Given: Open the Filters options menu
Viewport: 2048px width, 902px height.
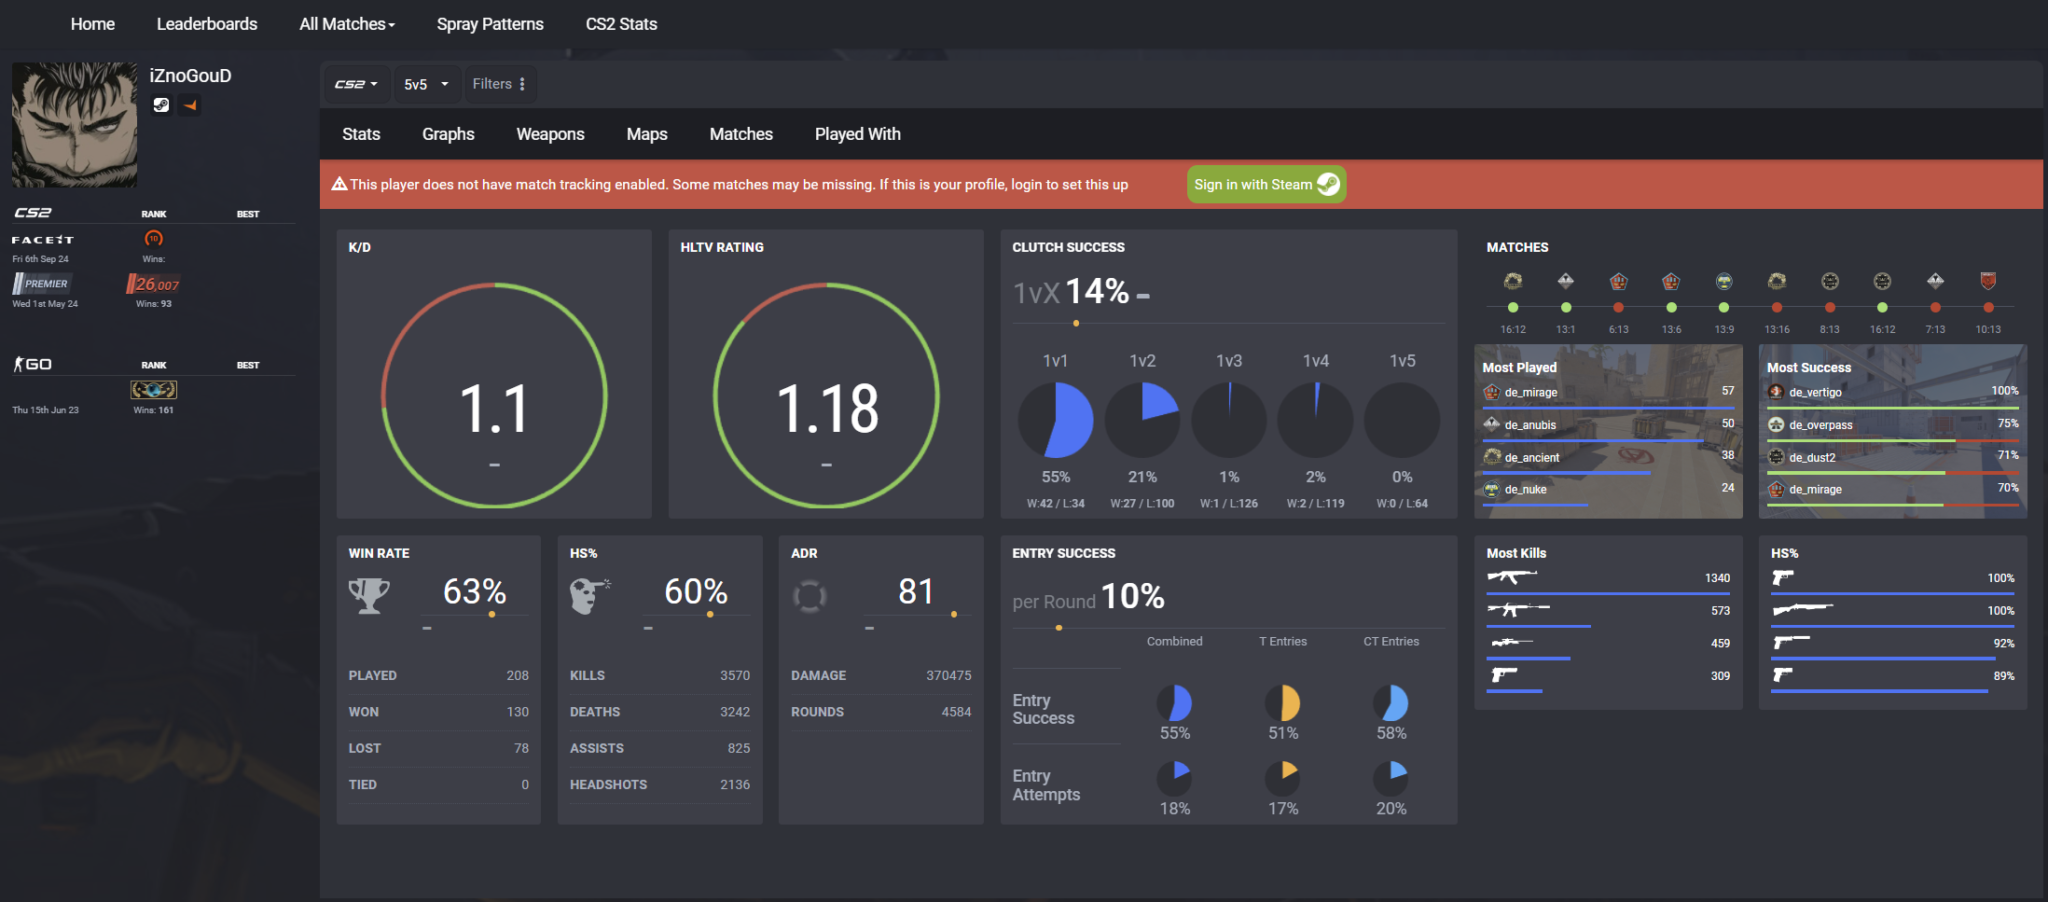Looking at the screenshot, I should tap(499, 84).
